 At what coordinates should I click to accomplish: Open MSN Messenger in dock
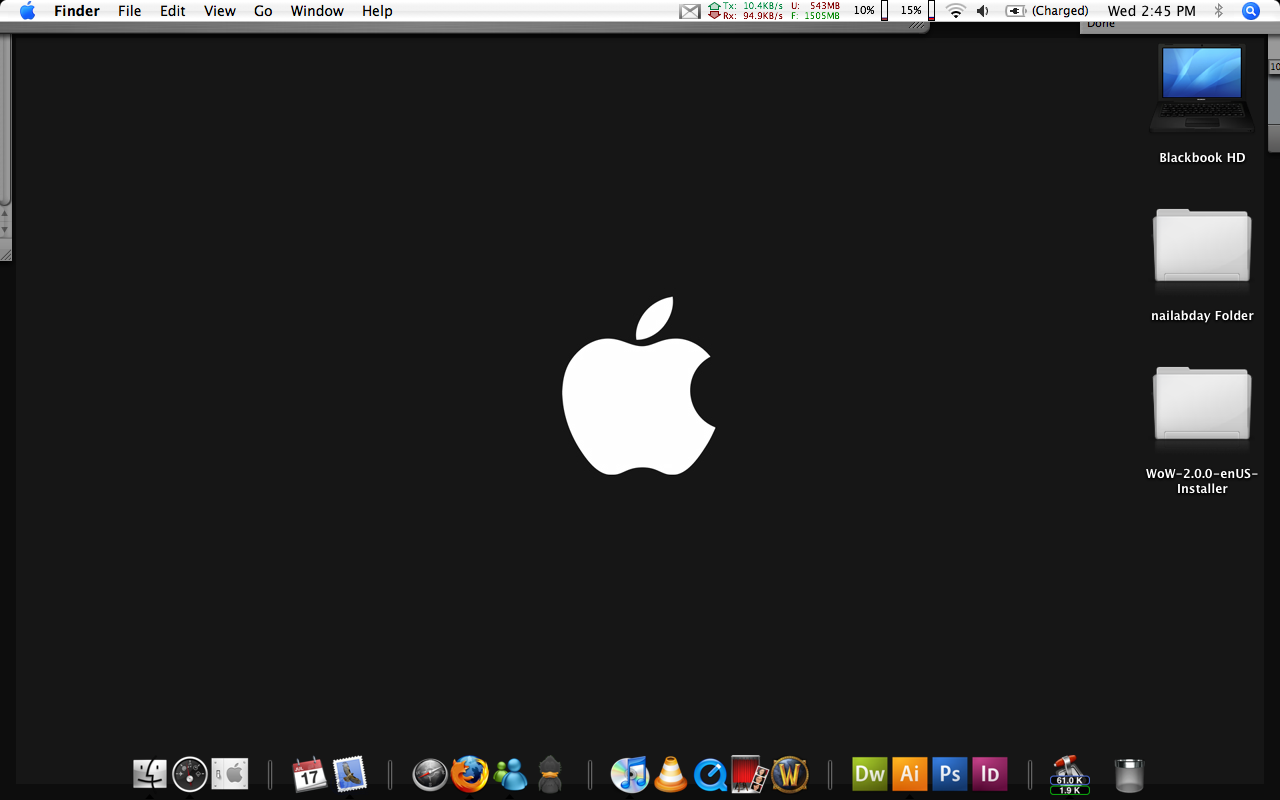coord(510,773)
